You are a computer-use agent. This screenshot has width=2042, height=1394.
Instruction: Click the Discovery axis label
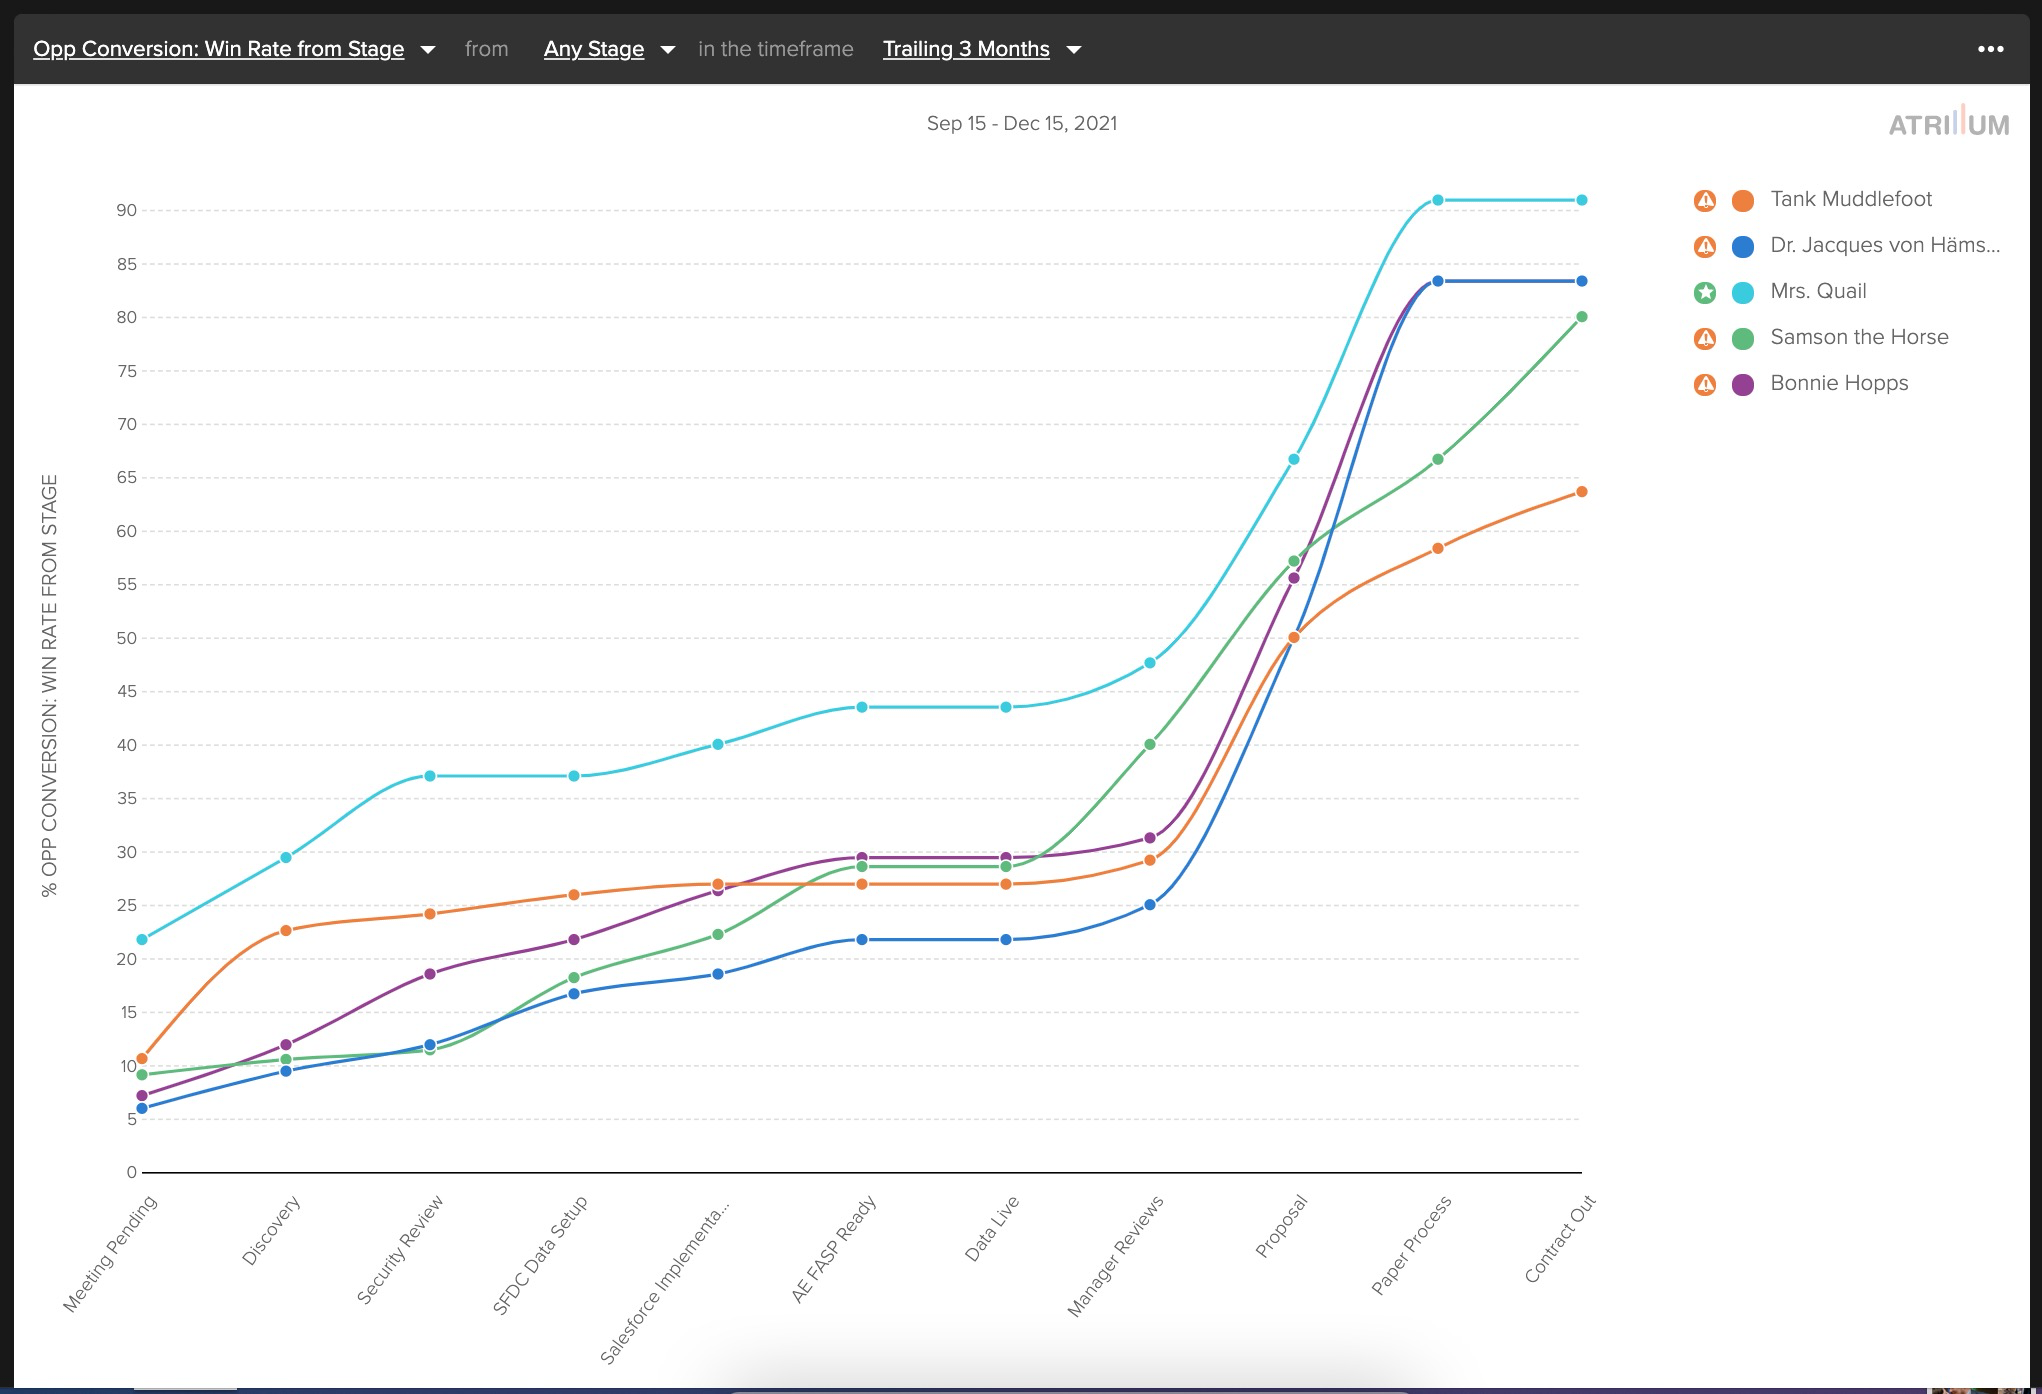(x=271, y=1230)
